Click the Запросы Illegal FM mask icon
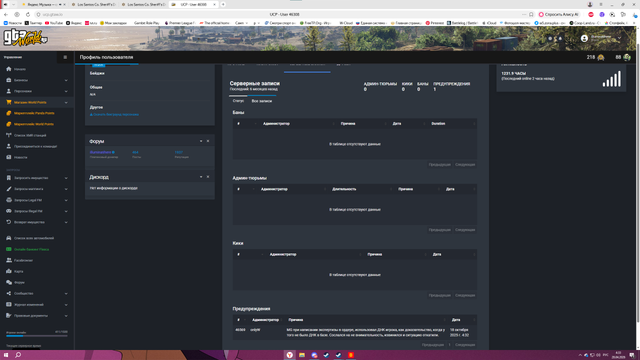Screen dimensions: 640x360 9,211
